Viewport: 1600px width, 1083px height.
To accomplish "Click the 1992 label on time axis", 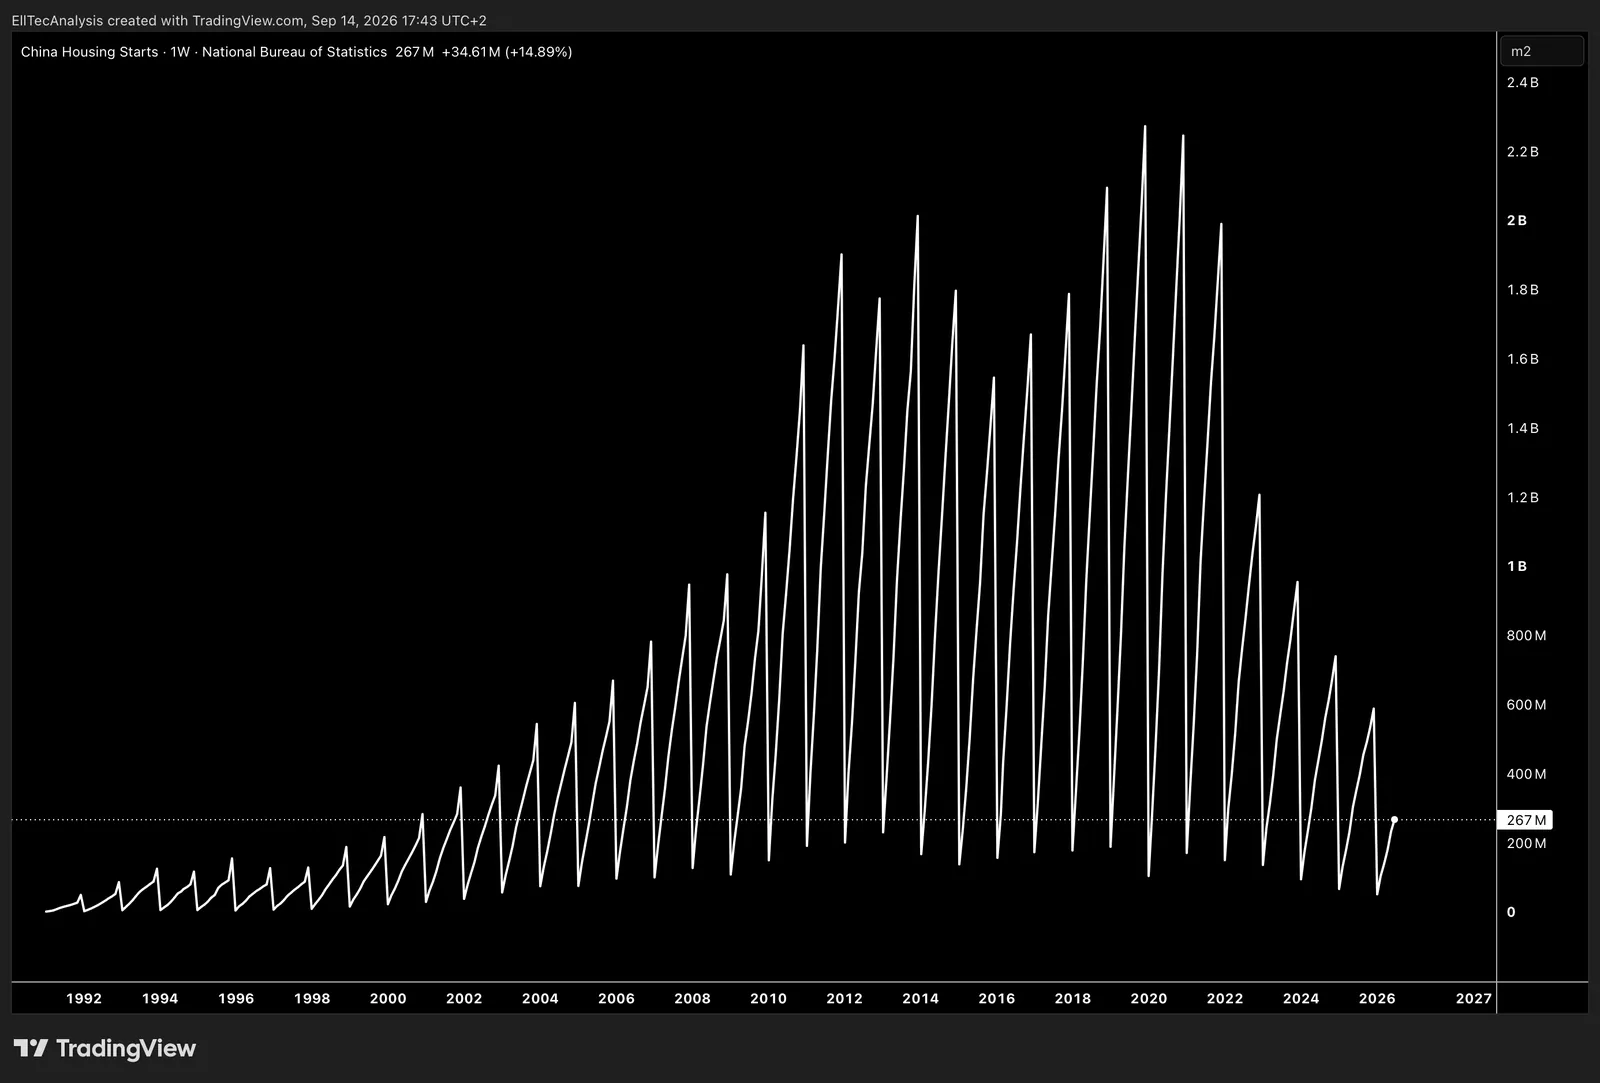I will (84, 998).
